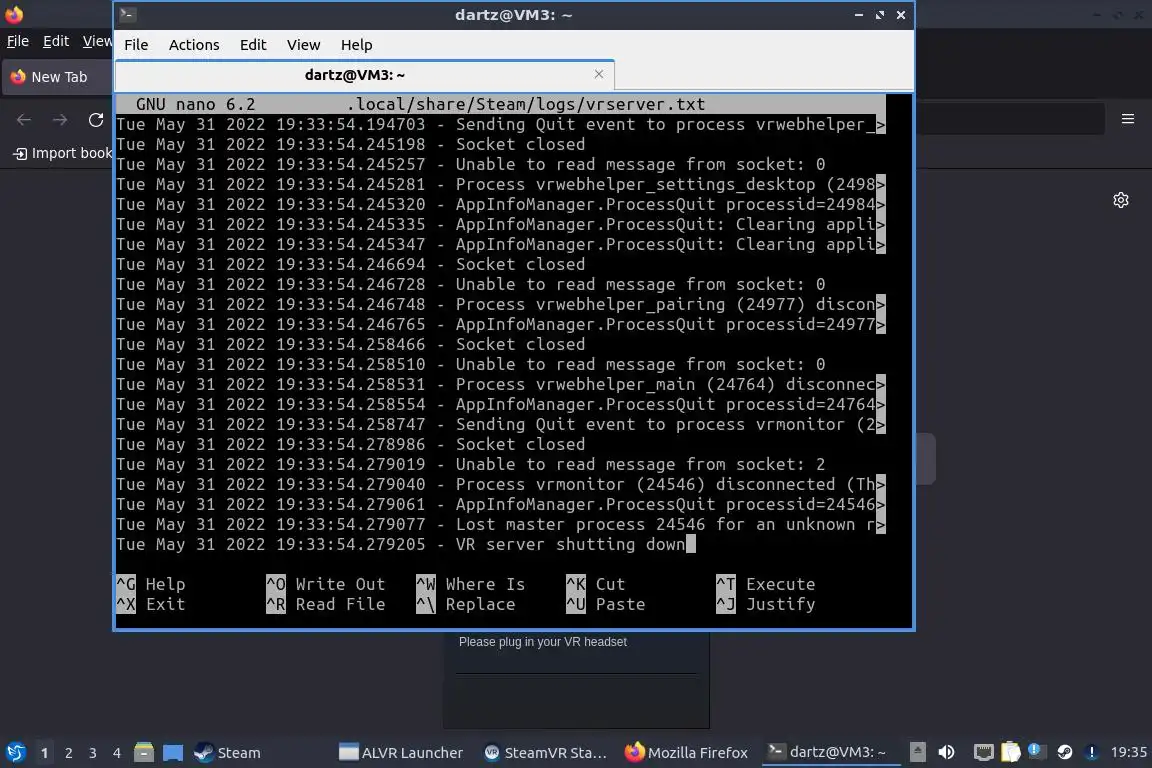Switch to workspace 2

68,753
